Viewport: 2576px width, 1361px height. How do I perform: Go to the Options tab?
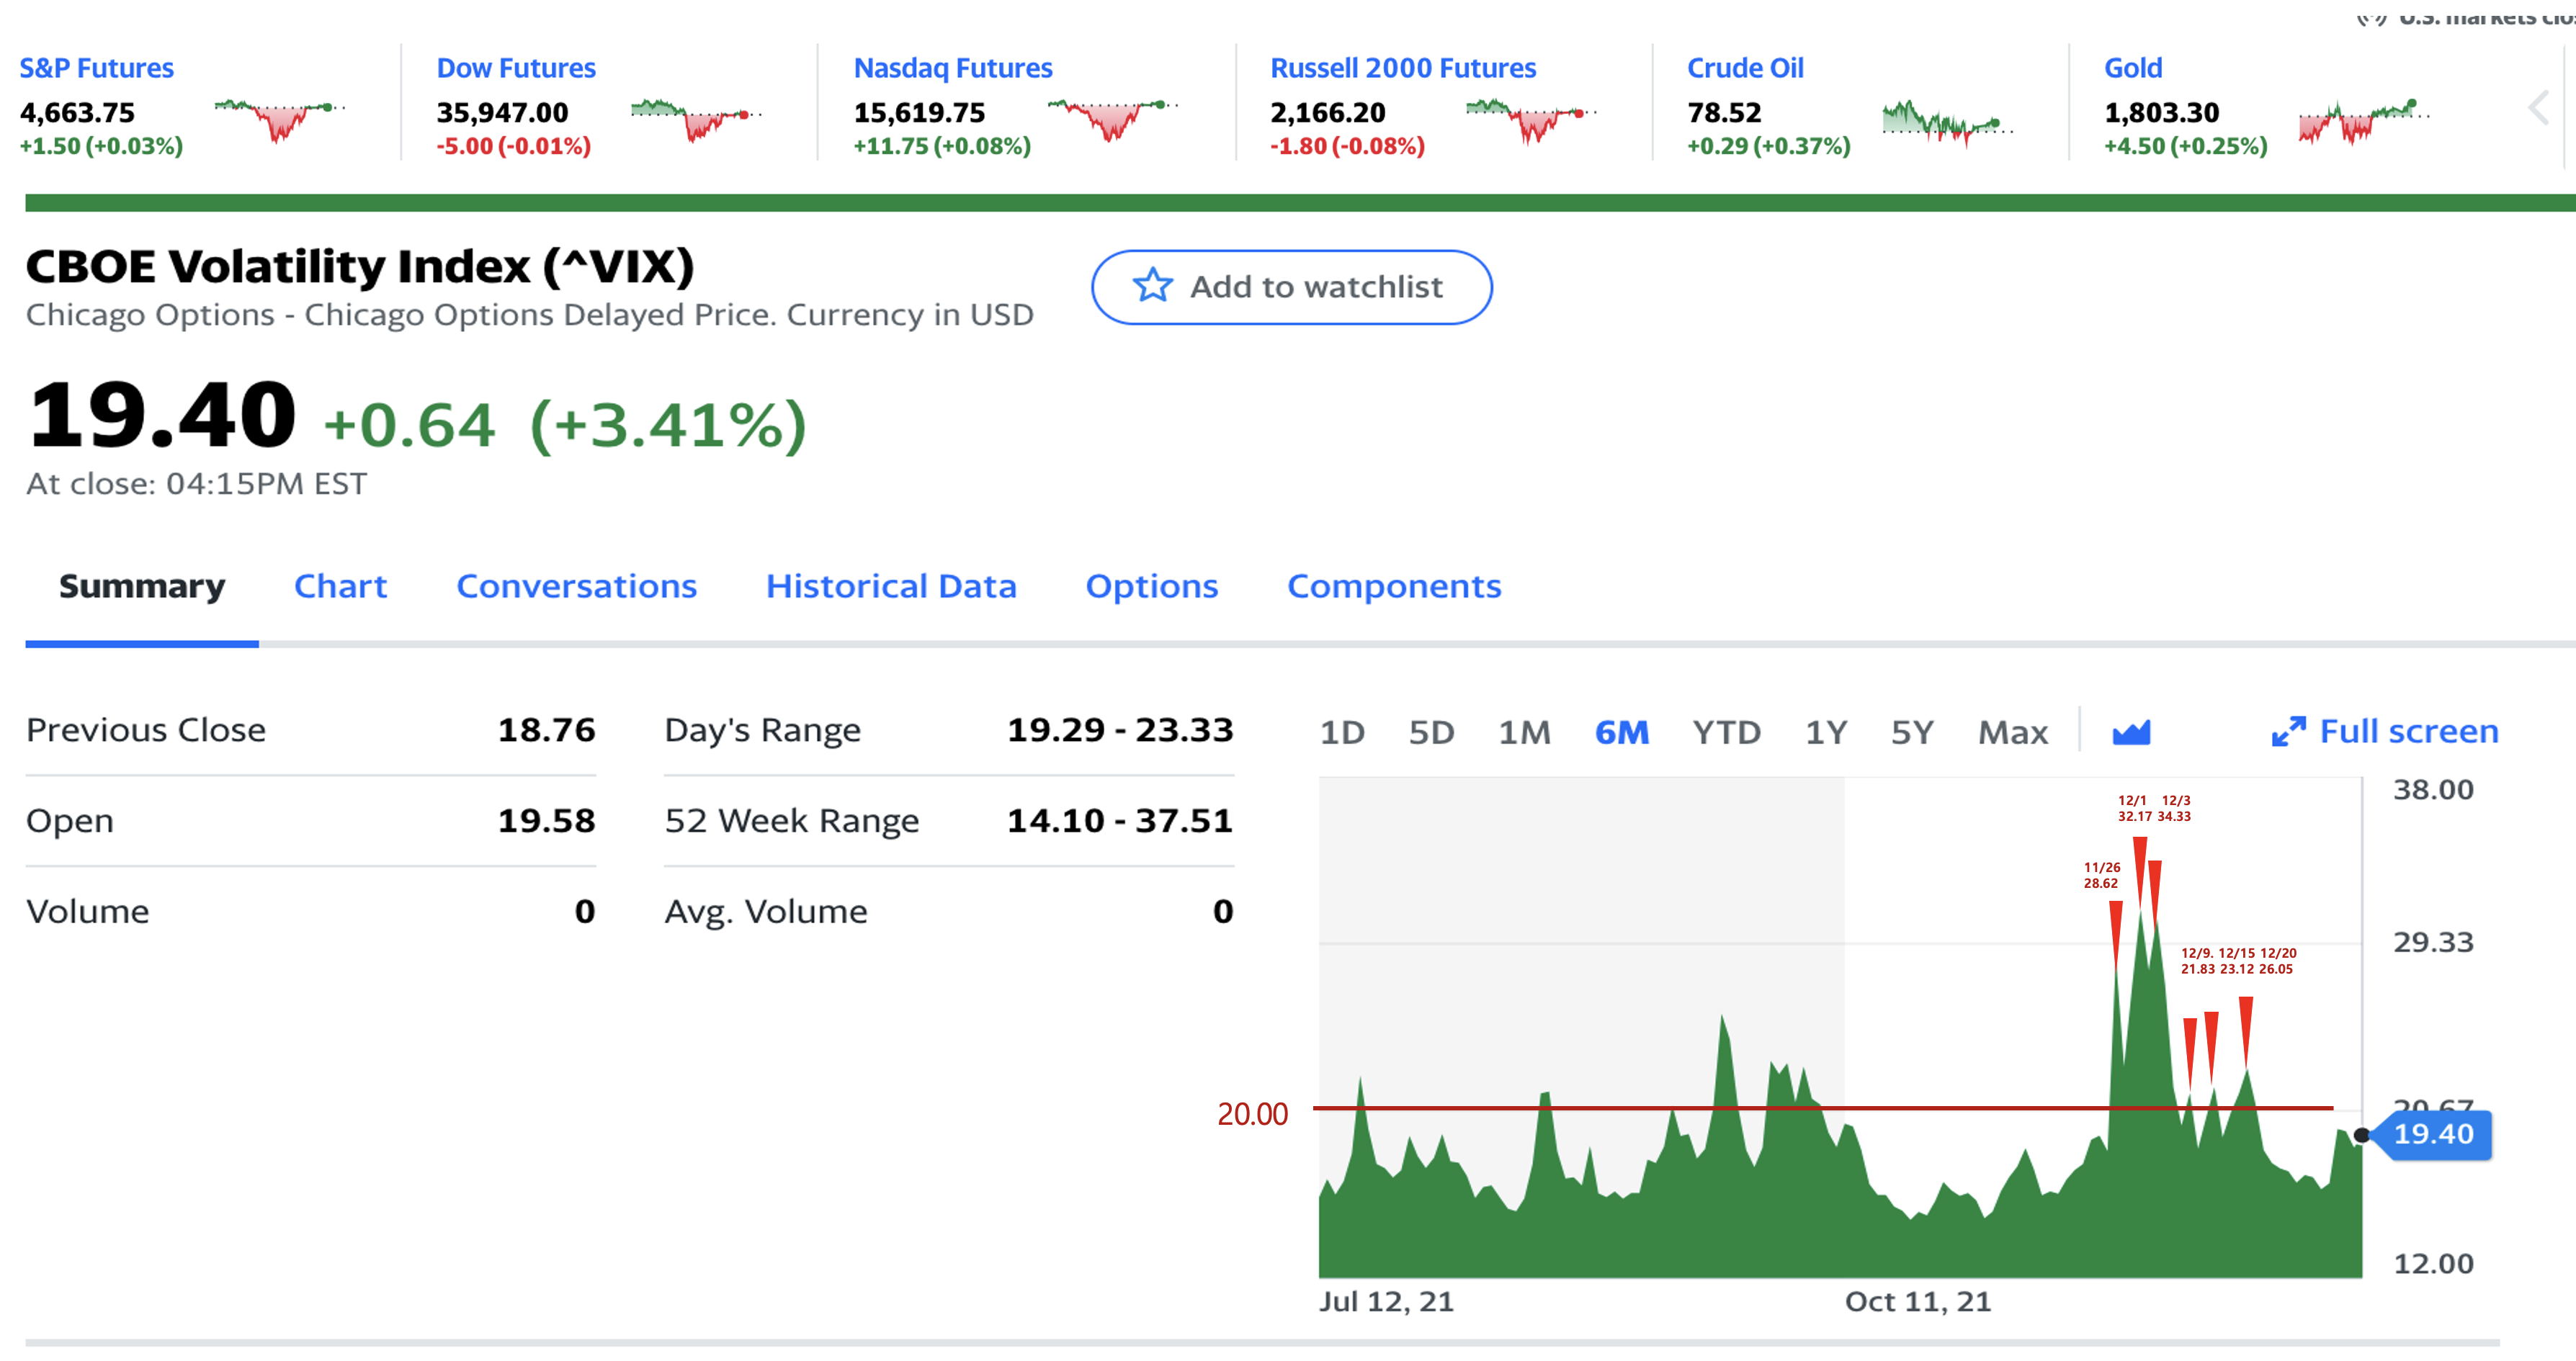coord(1152,586)
